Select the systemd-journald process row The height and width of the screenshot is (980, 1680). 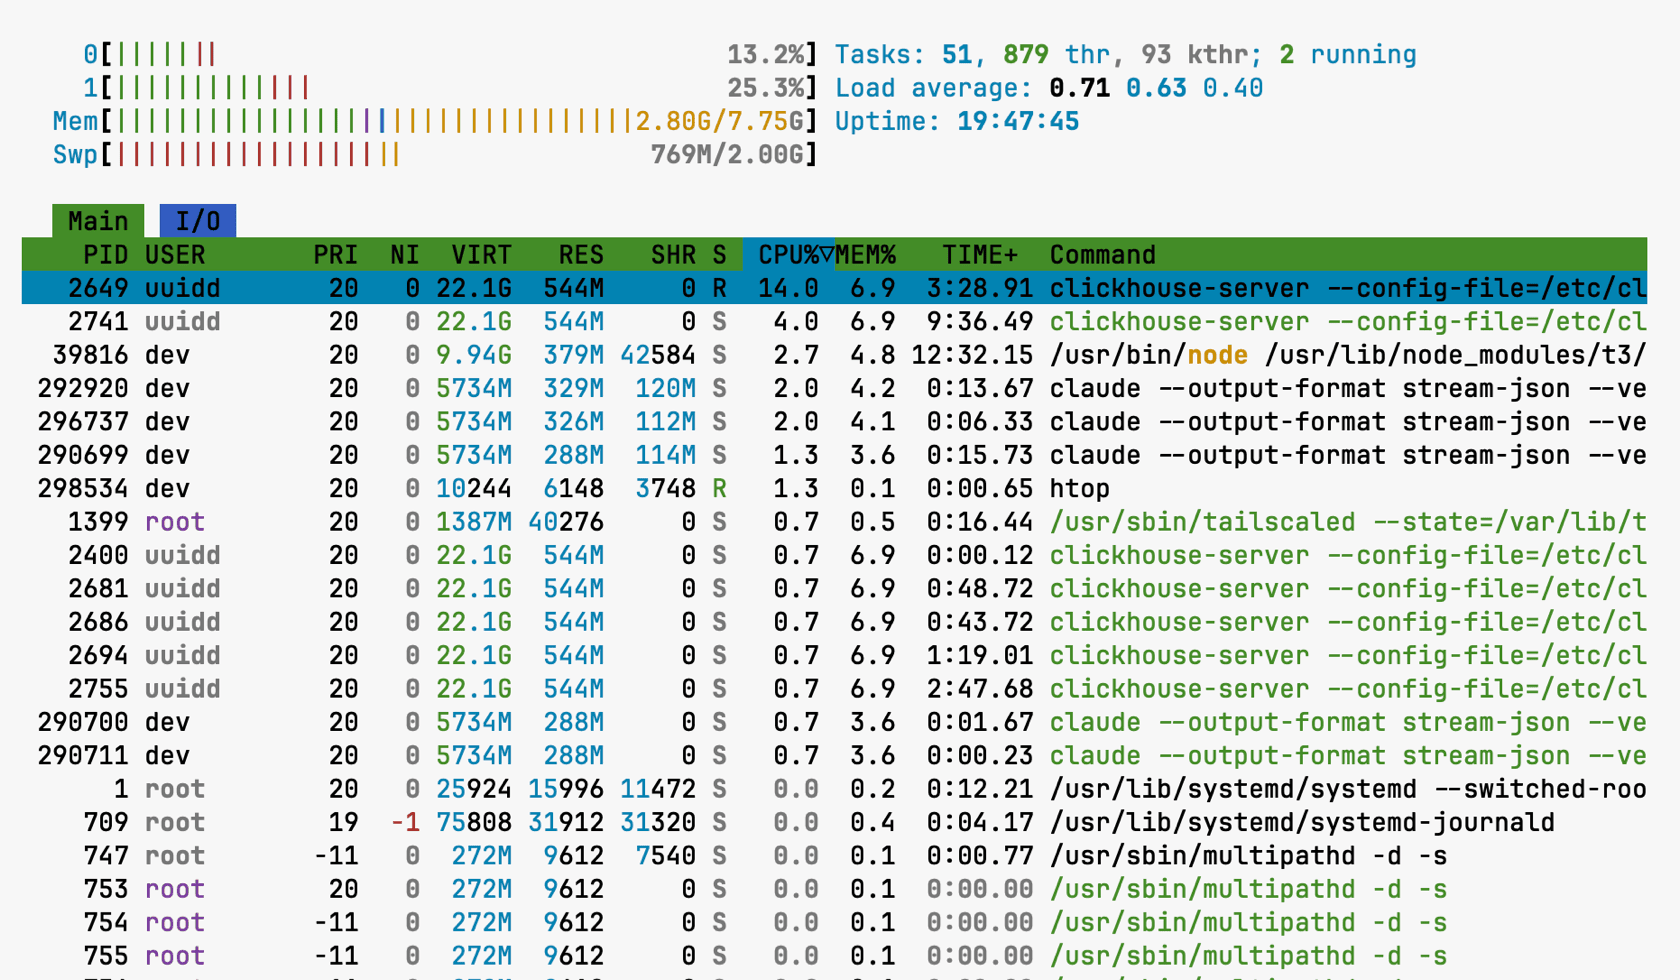point(834,822)
